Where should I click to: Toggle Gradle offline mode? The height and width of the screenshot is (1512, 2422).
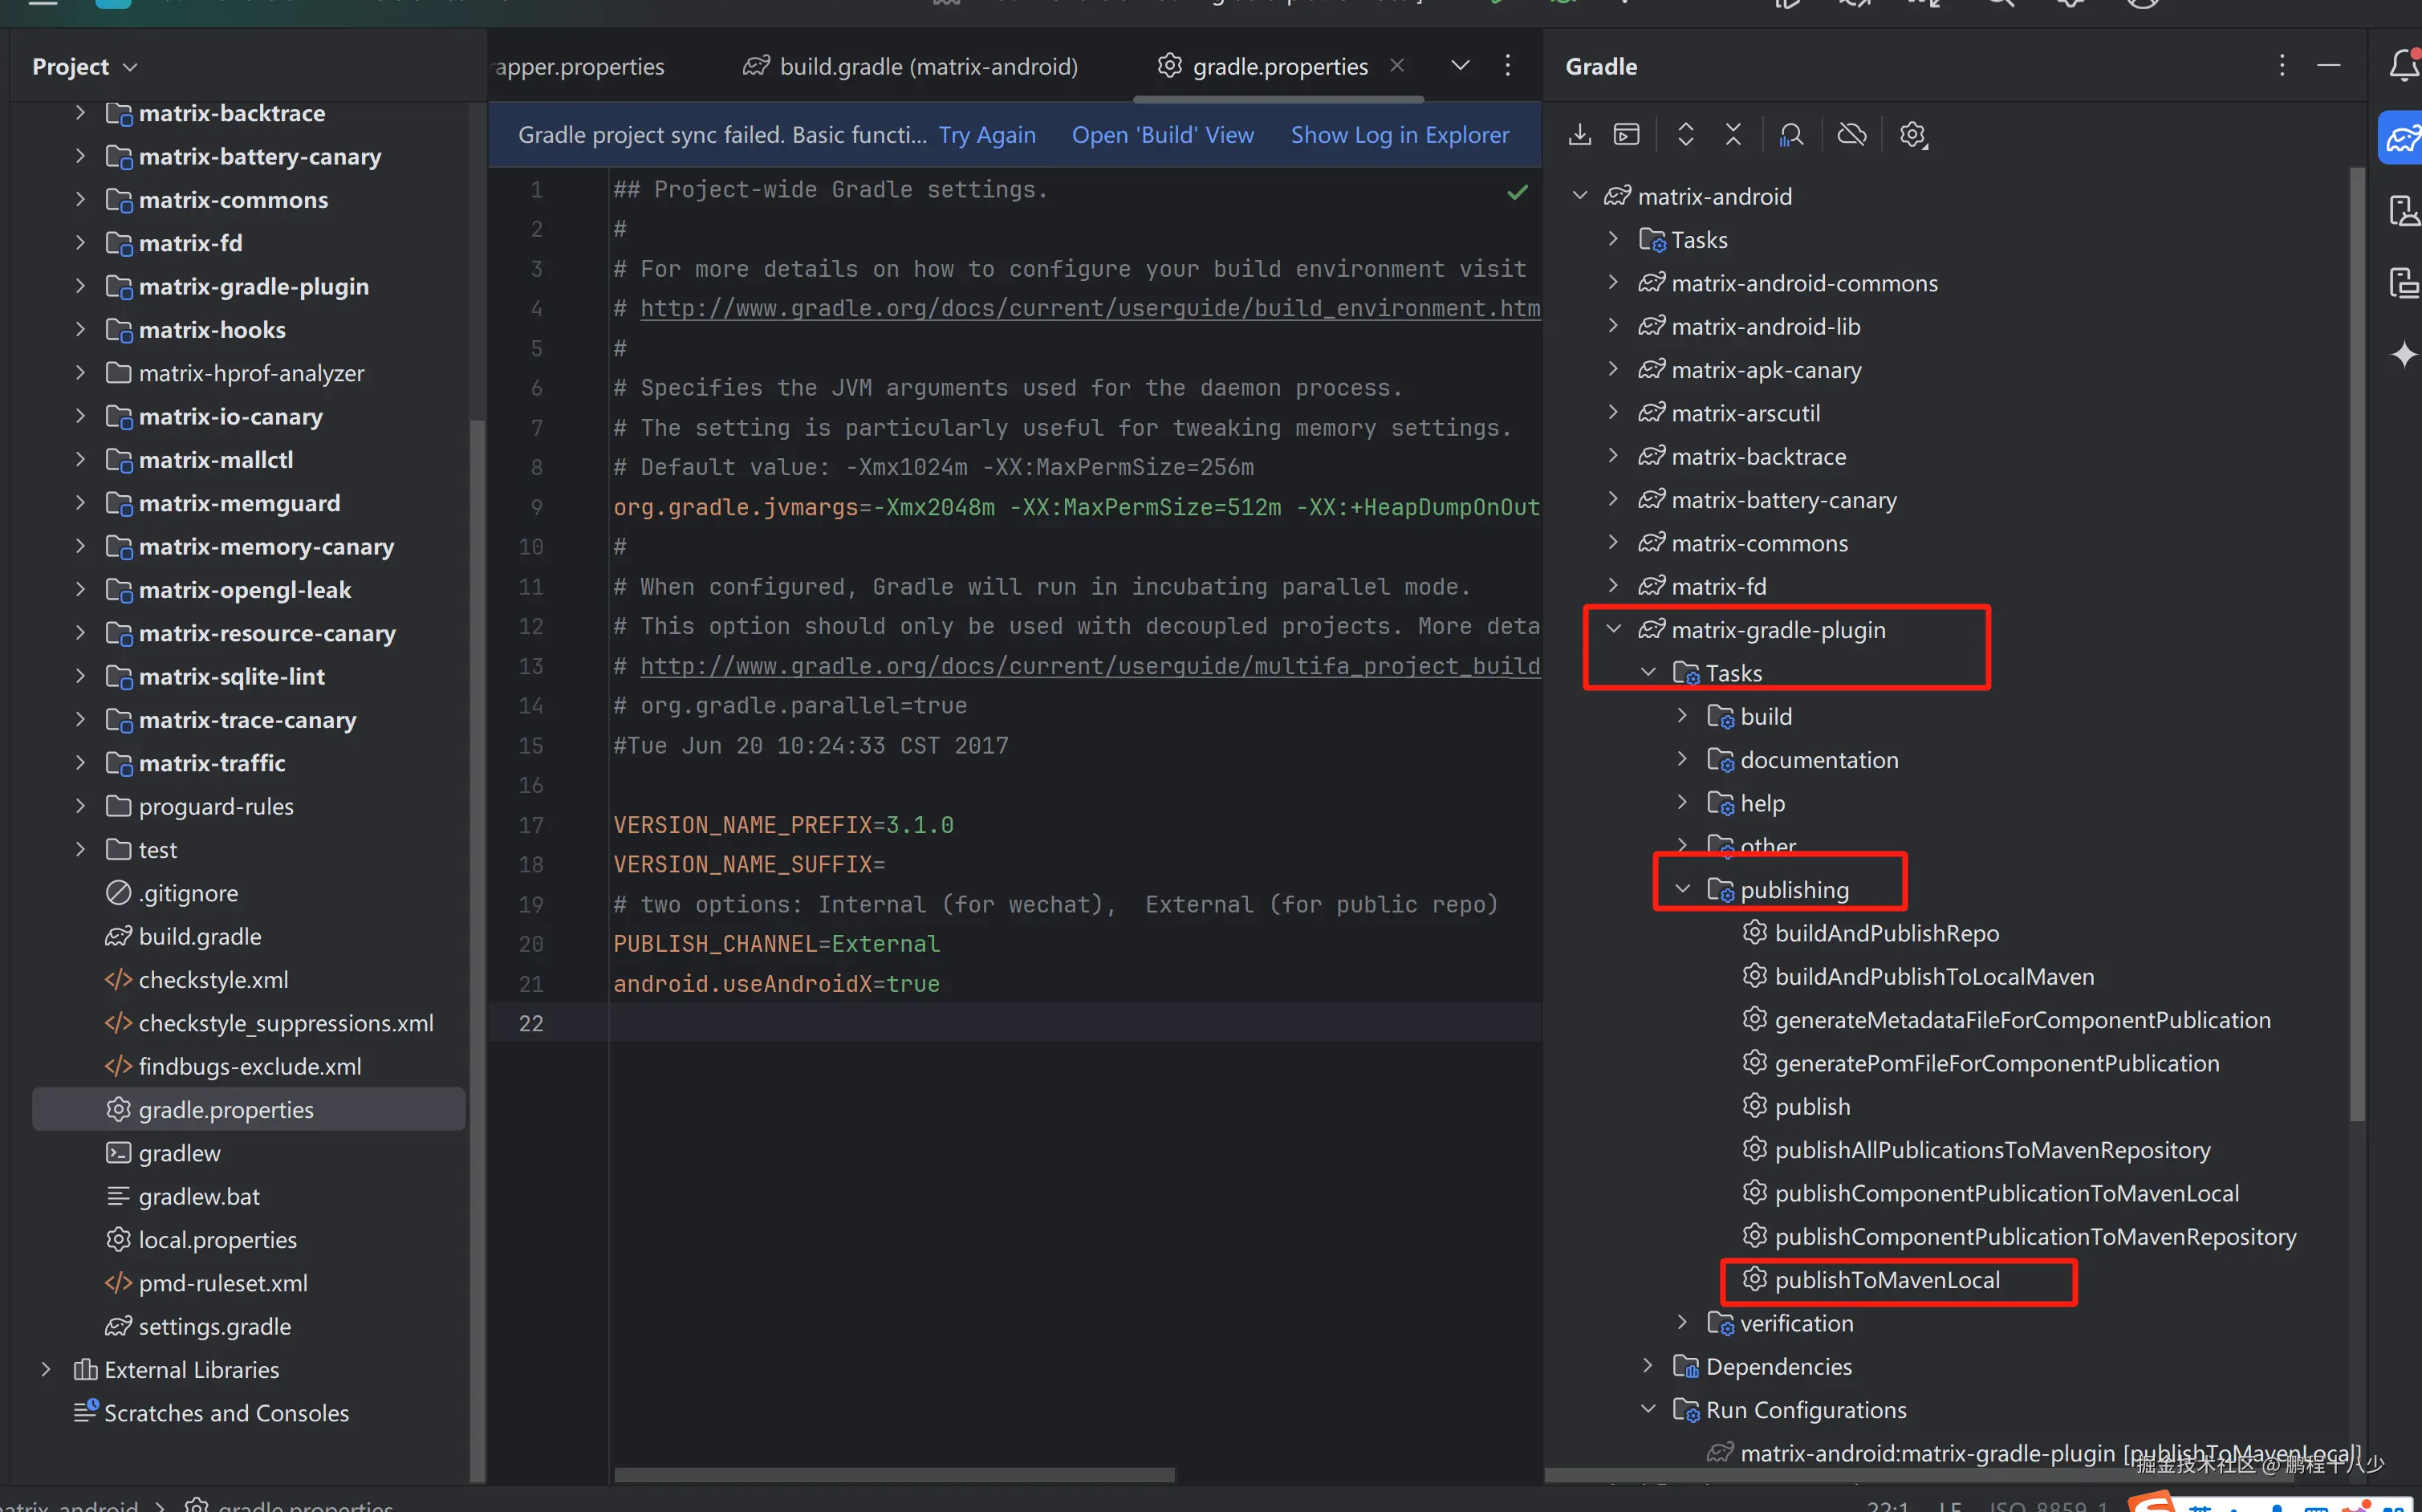coord(1851,134)
